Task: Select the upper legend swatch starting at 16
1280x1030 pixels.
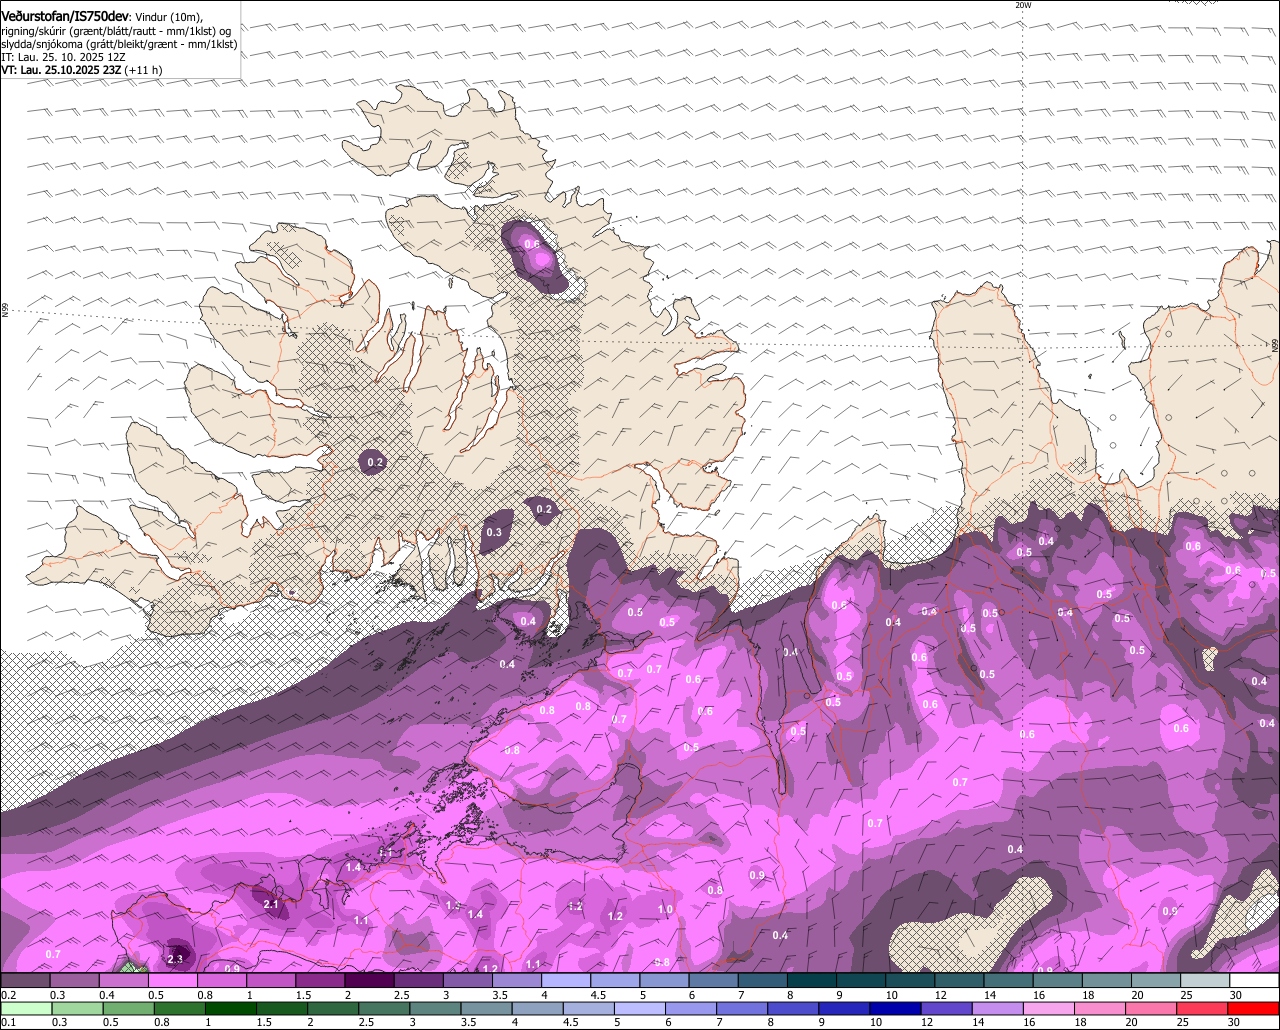Action: pos(1059,980)
